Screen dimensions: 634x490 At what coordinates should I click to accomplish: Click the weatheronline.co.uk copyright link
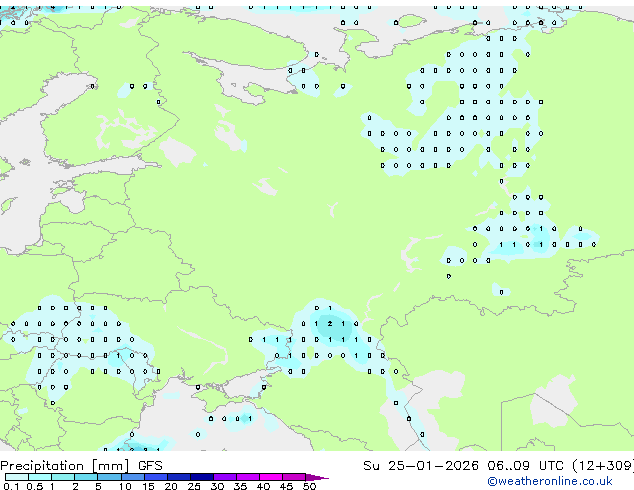550,481
